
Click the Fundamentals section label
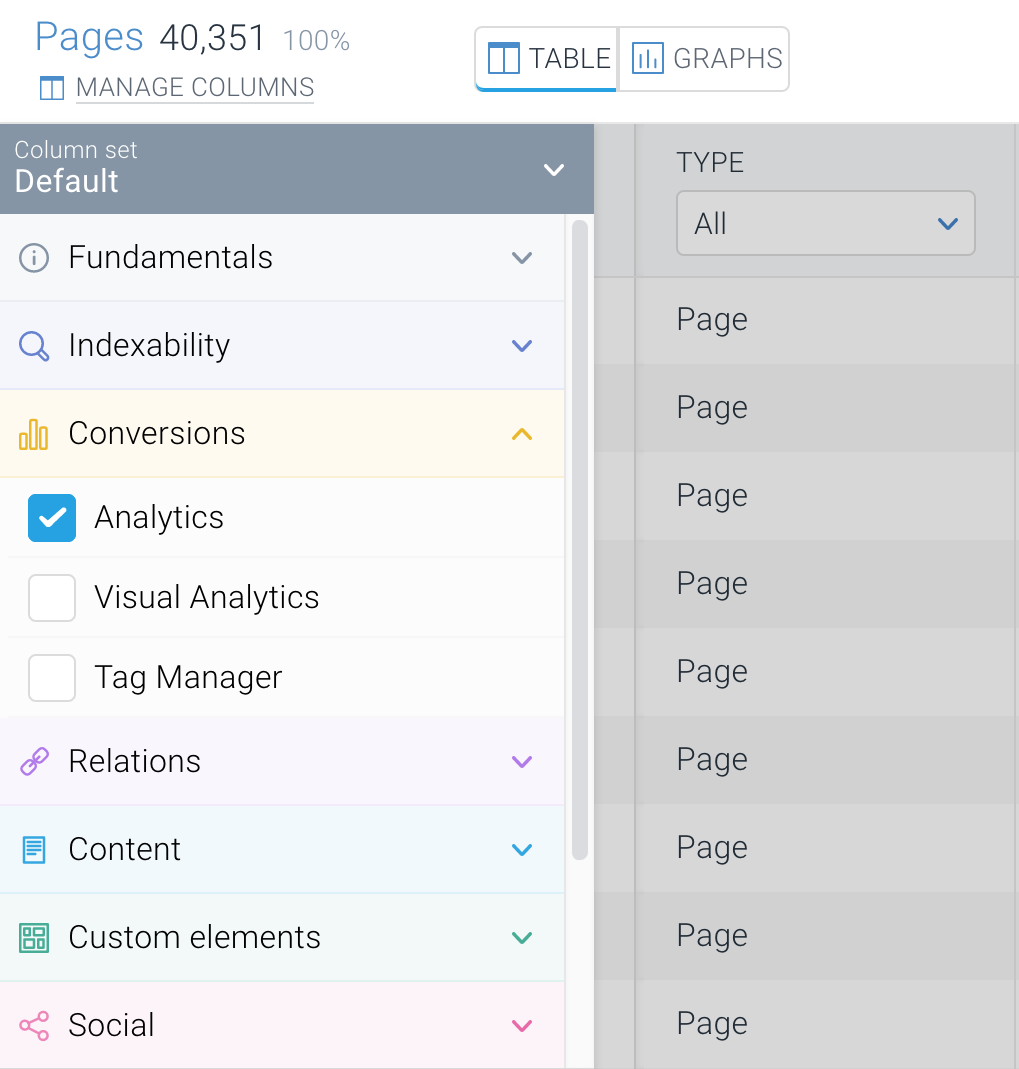[x=170, y=258]
